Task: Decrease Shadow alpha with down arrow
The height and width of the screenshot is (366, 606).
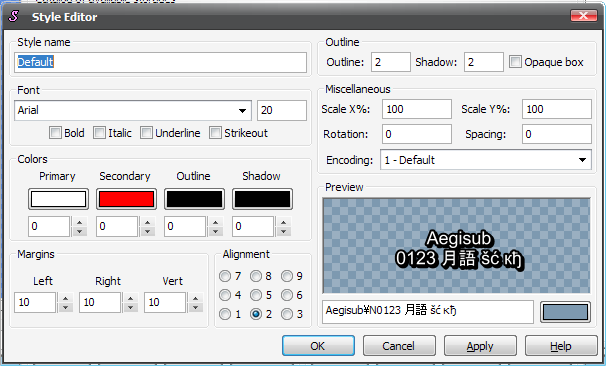Action: click(283, 231)
